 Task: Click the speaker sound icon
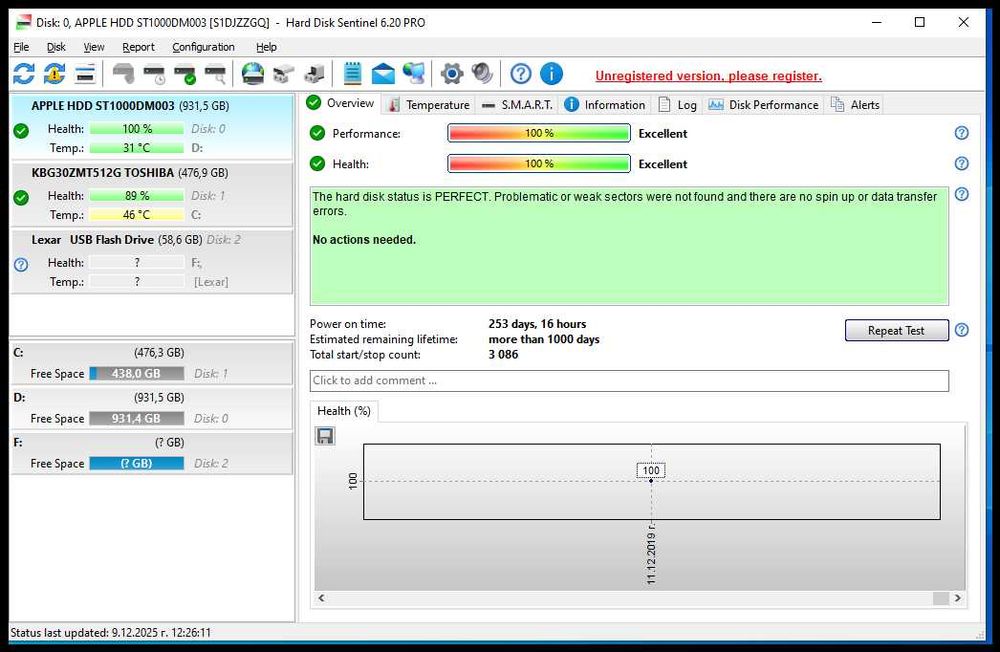[482, 74]
